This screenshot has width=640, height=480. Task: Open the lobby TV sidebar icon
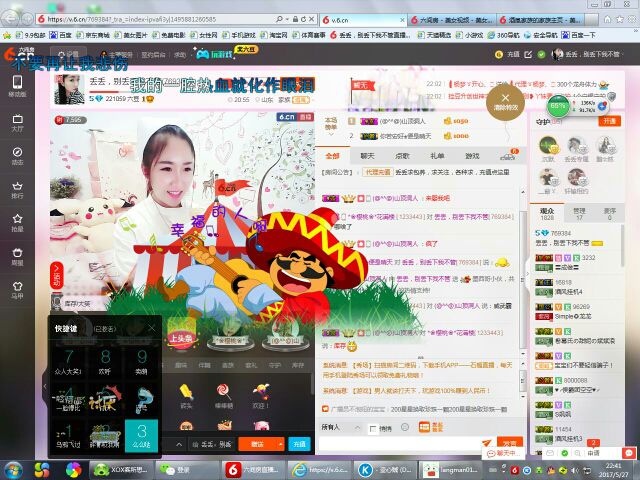coord(17,122)
